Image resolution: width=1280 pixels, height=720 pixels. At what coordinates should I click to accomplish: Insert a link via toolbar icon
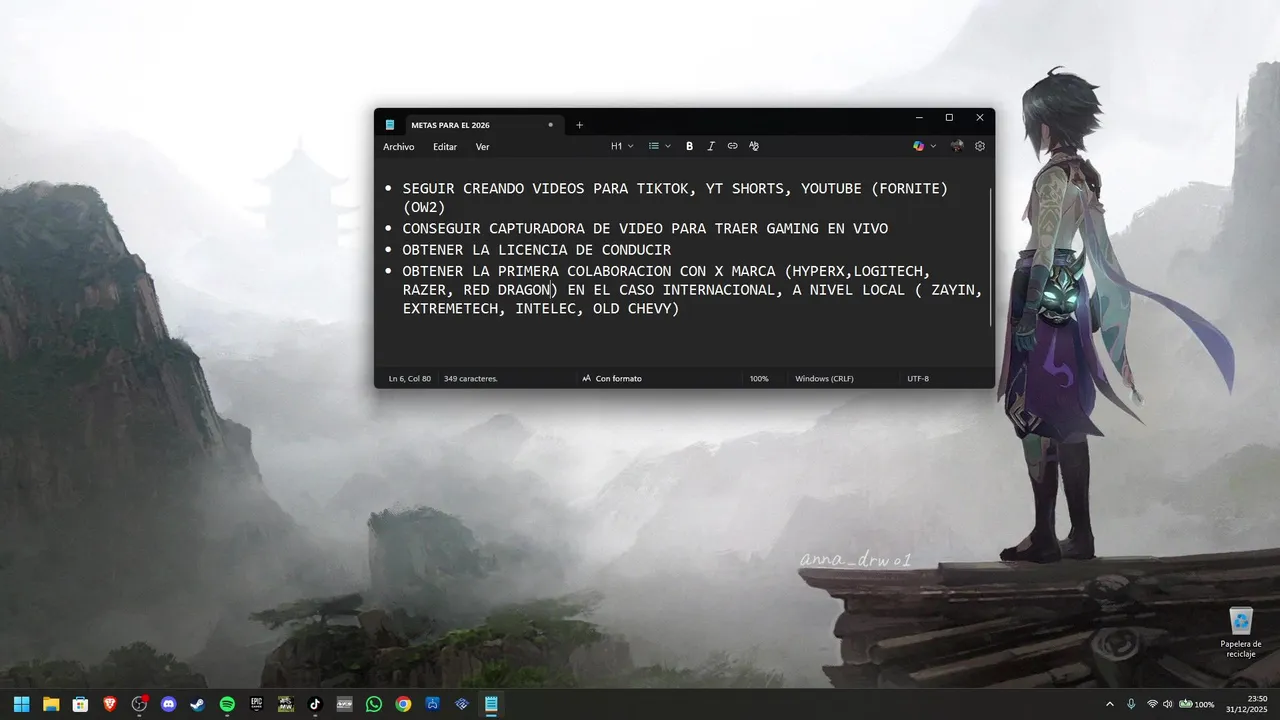(732, 146)
